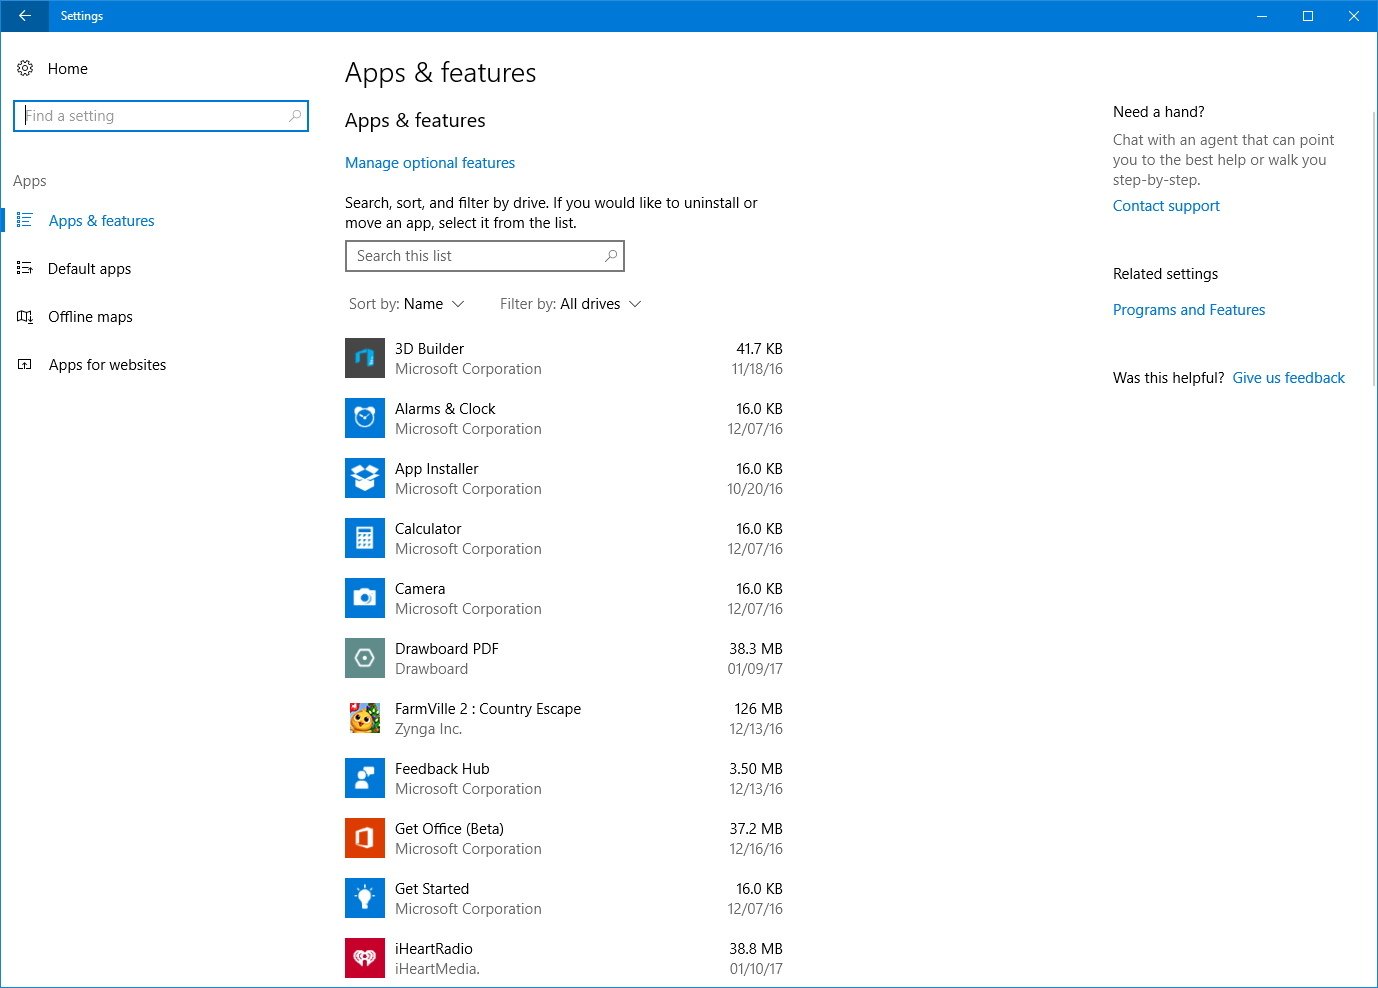Click the magnifier icon in Search this list

[611, 256]
